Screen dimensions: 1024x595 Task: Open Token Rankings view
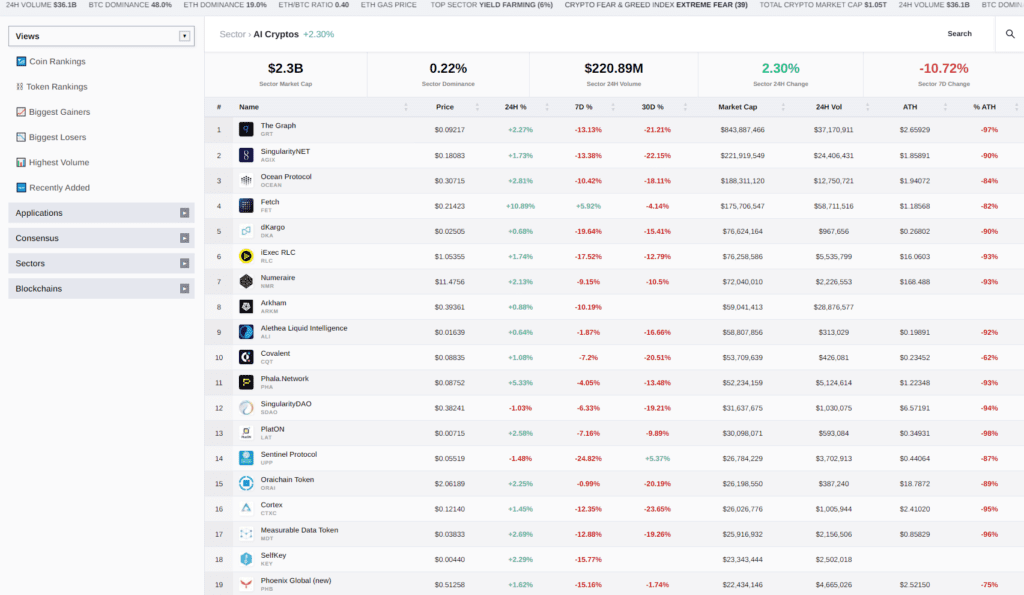click(57, 87)
